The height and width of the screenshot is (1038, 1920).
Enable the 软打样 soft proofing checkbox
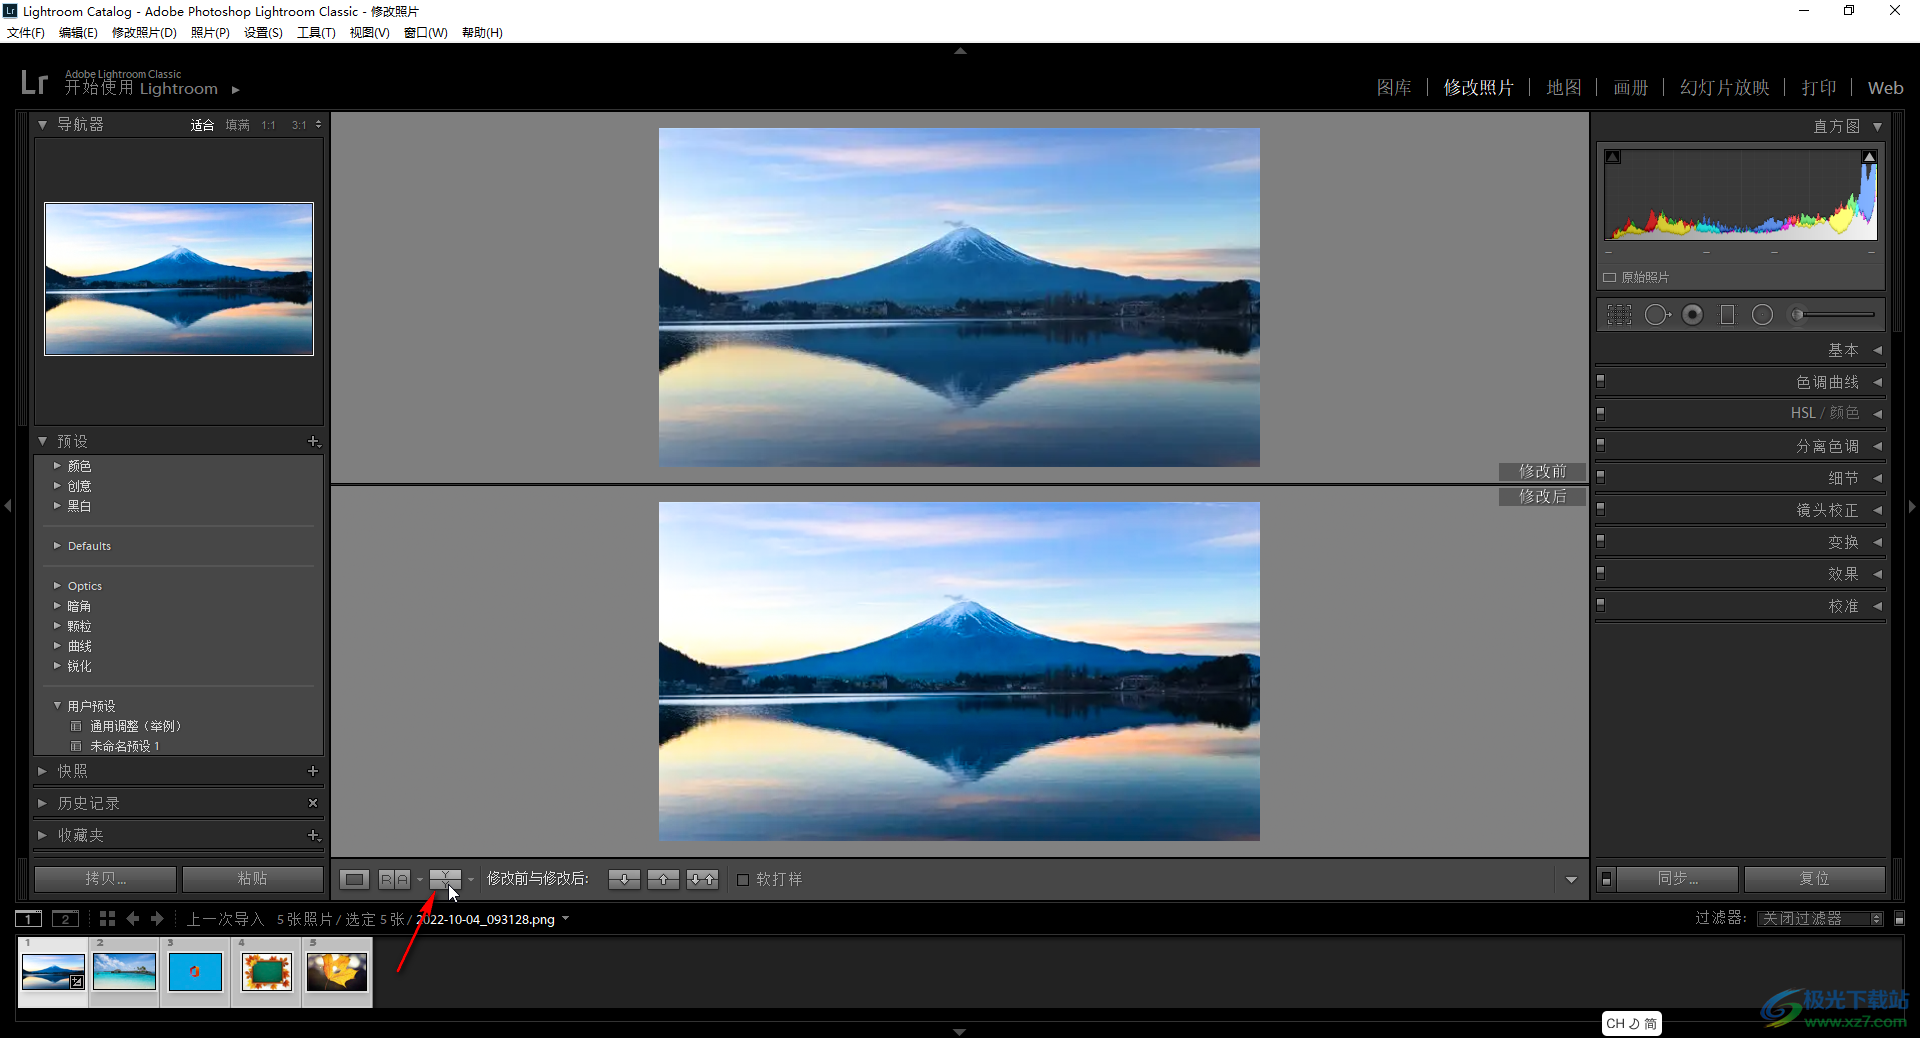pyautogui.click(x=743, y=880)
